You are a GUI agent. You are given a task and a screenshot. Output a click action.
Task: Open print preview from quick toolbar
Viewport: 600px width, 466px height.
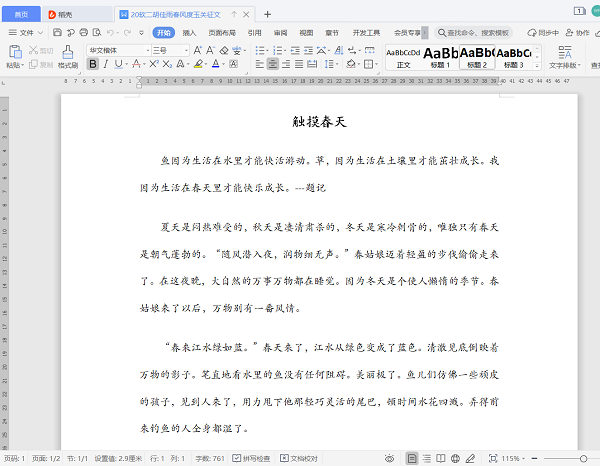tap(95, 32)
